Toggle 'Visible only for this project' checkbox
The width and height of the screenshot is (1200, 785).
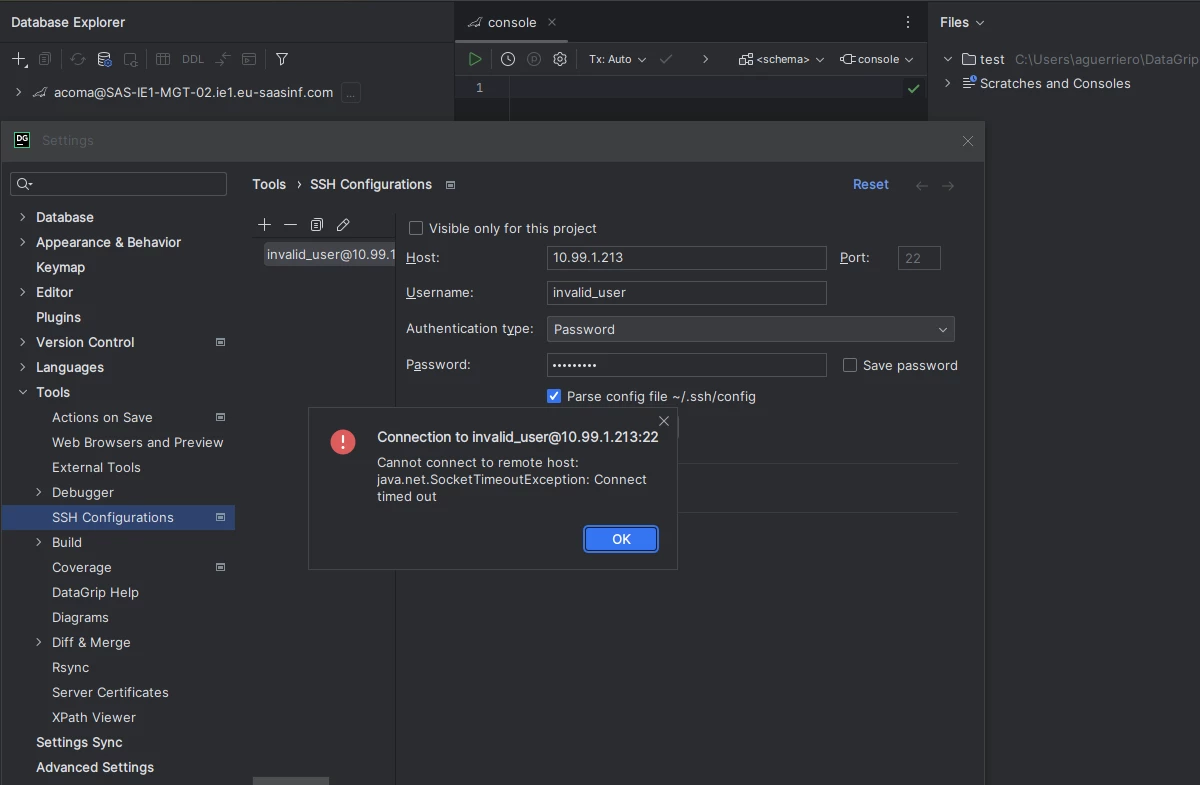(x=416, y=228)
